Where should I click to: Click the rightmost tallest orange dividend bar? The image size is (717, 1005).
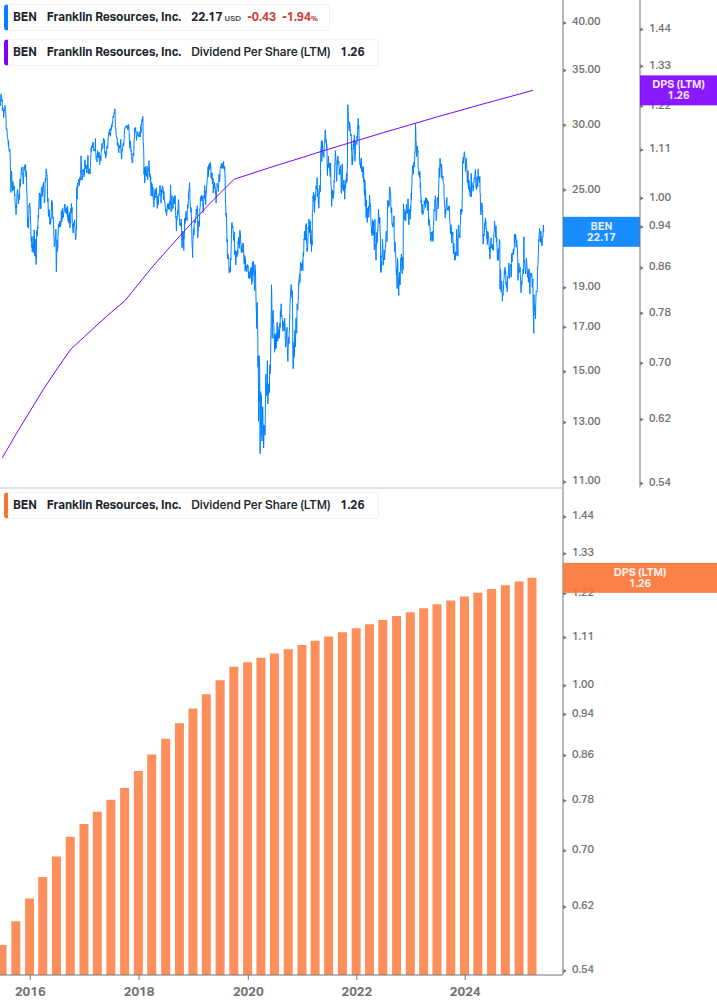click(532, 776)
